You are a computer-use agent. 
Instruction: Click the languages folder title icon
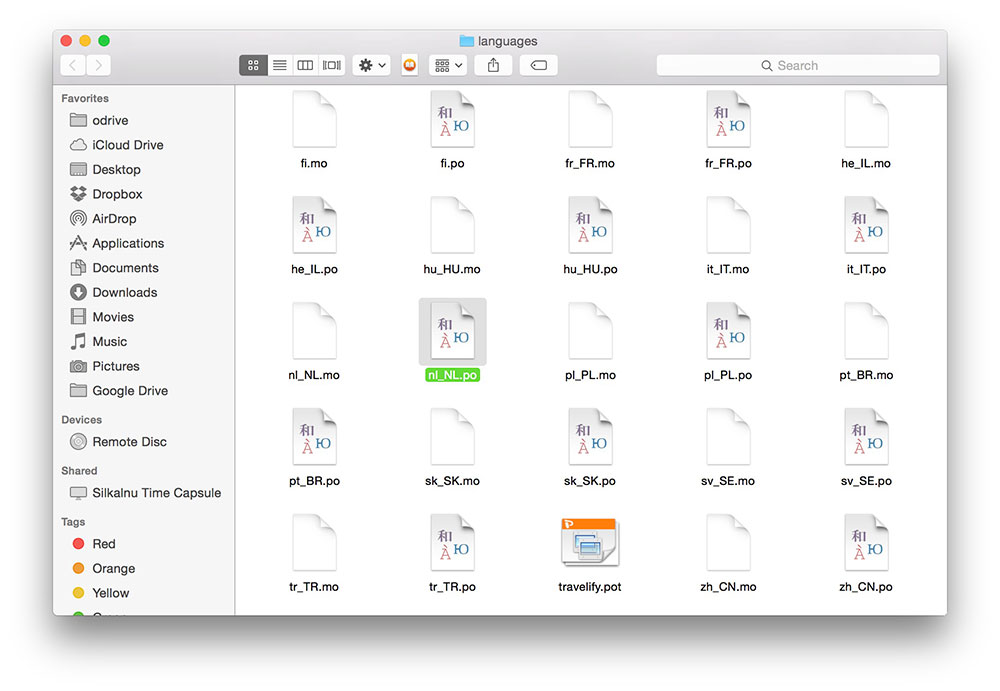(x=466, y=41)
